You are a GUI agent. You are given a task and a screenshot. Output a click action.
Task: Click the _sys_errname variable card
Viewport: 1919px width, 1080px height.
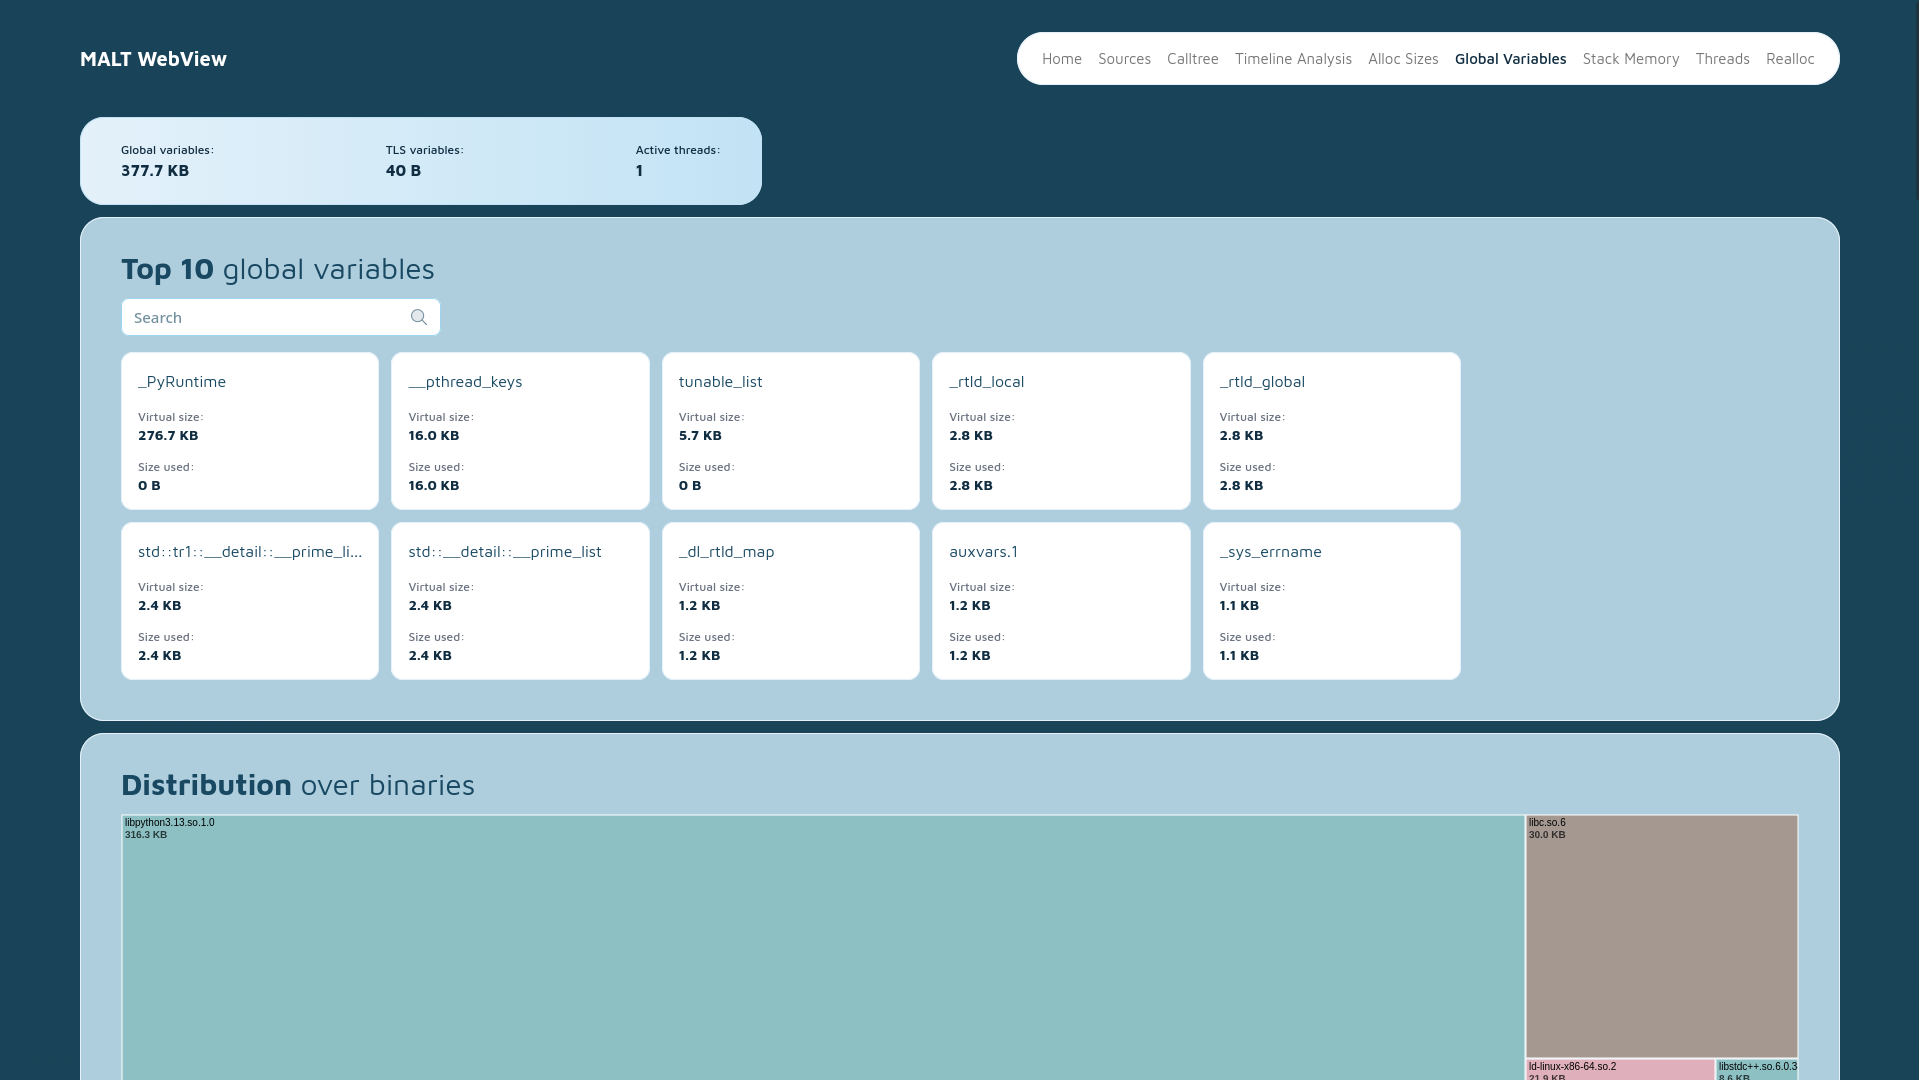click(1331, 601)
